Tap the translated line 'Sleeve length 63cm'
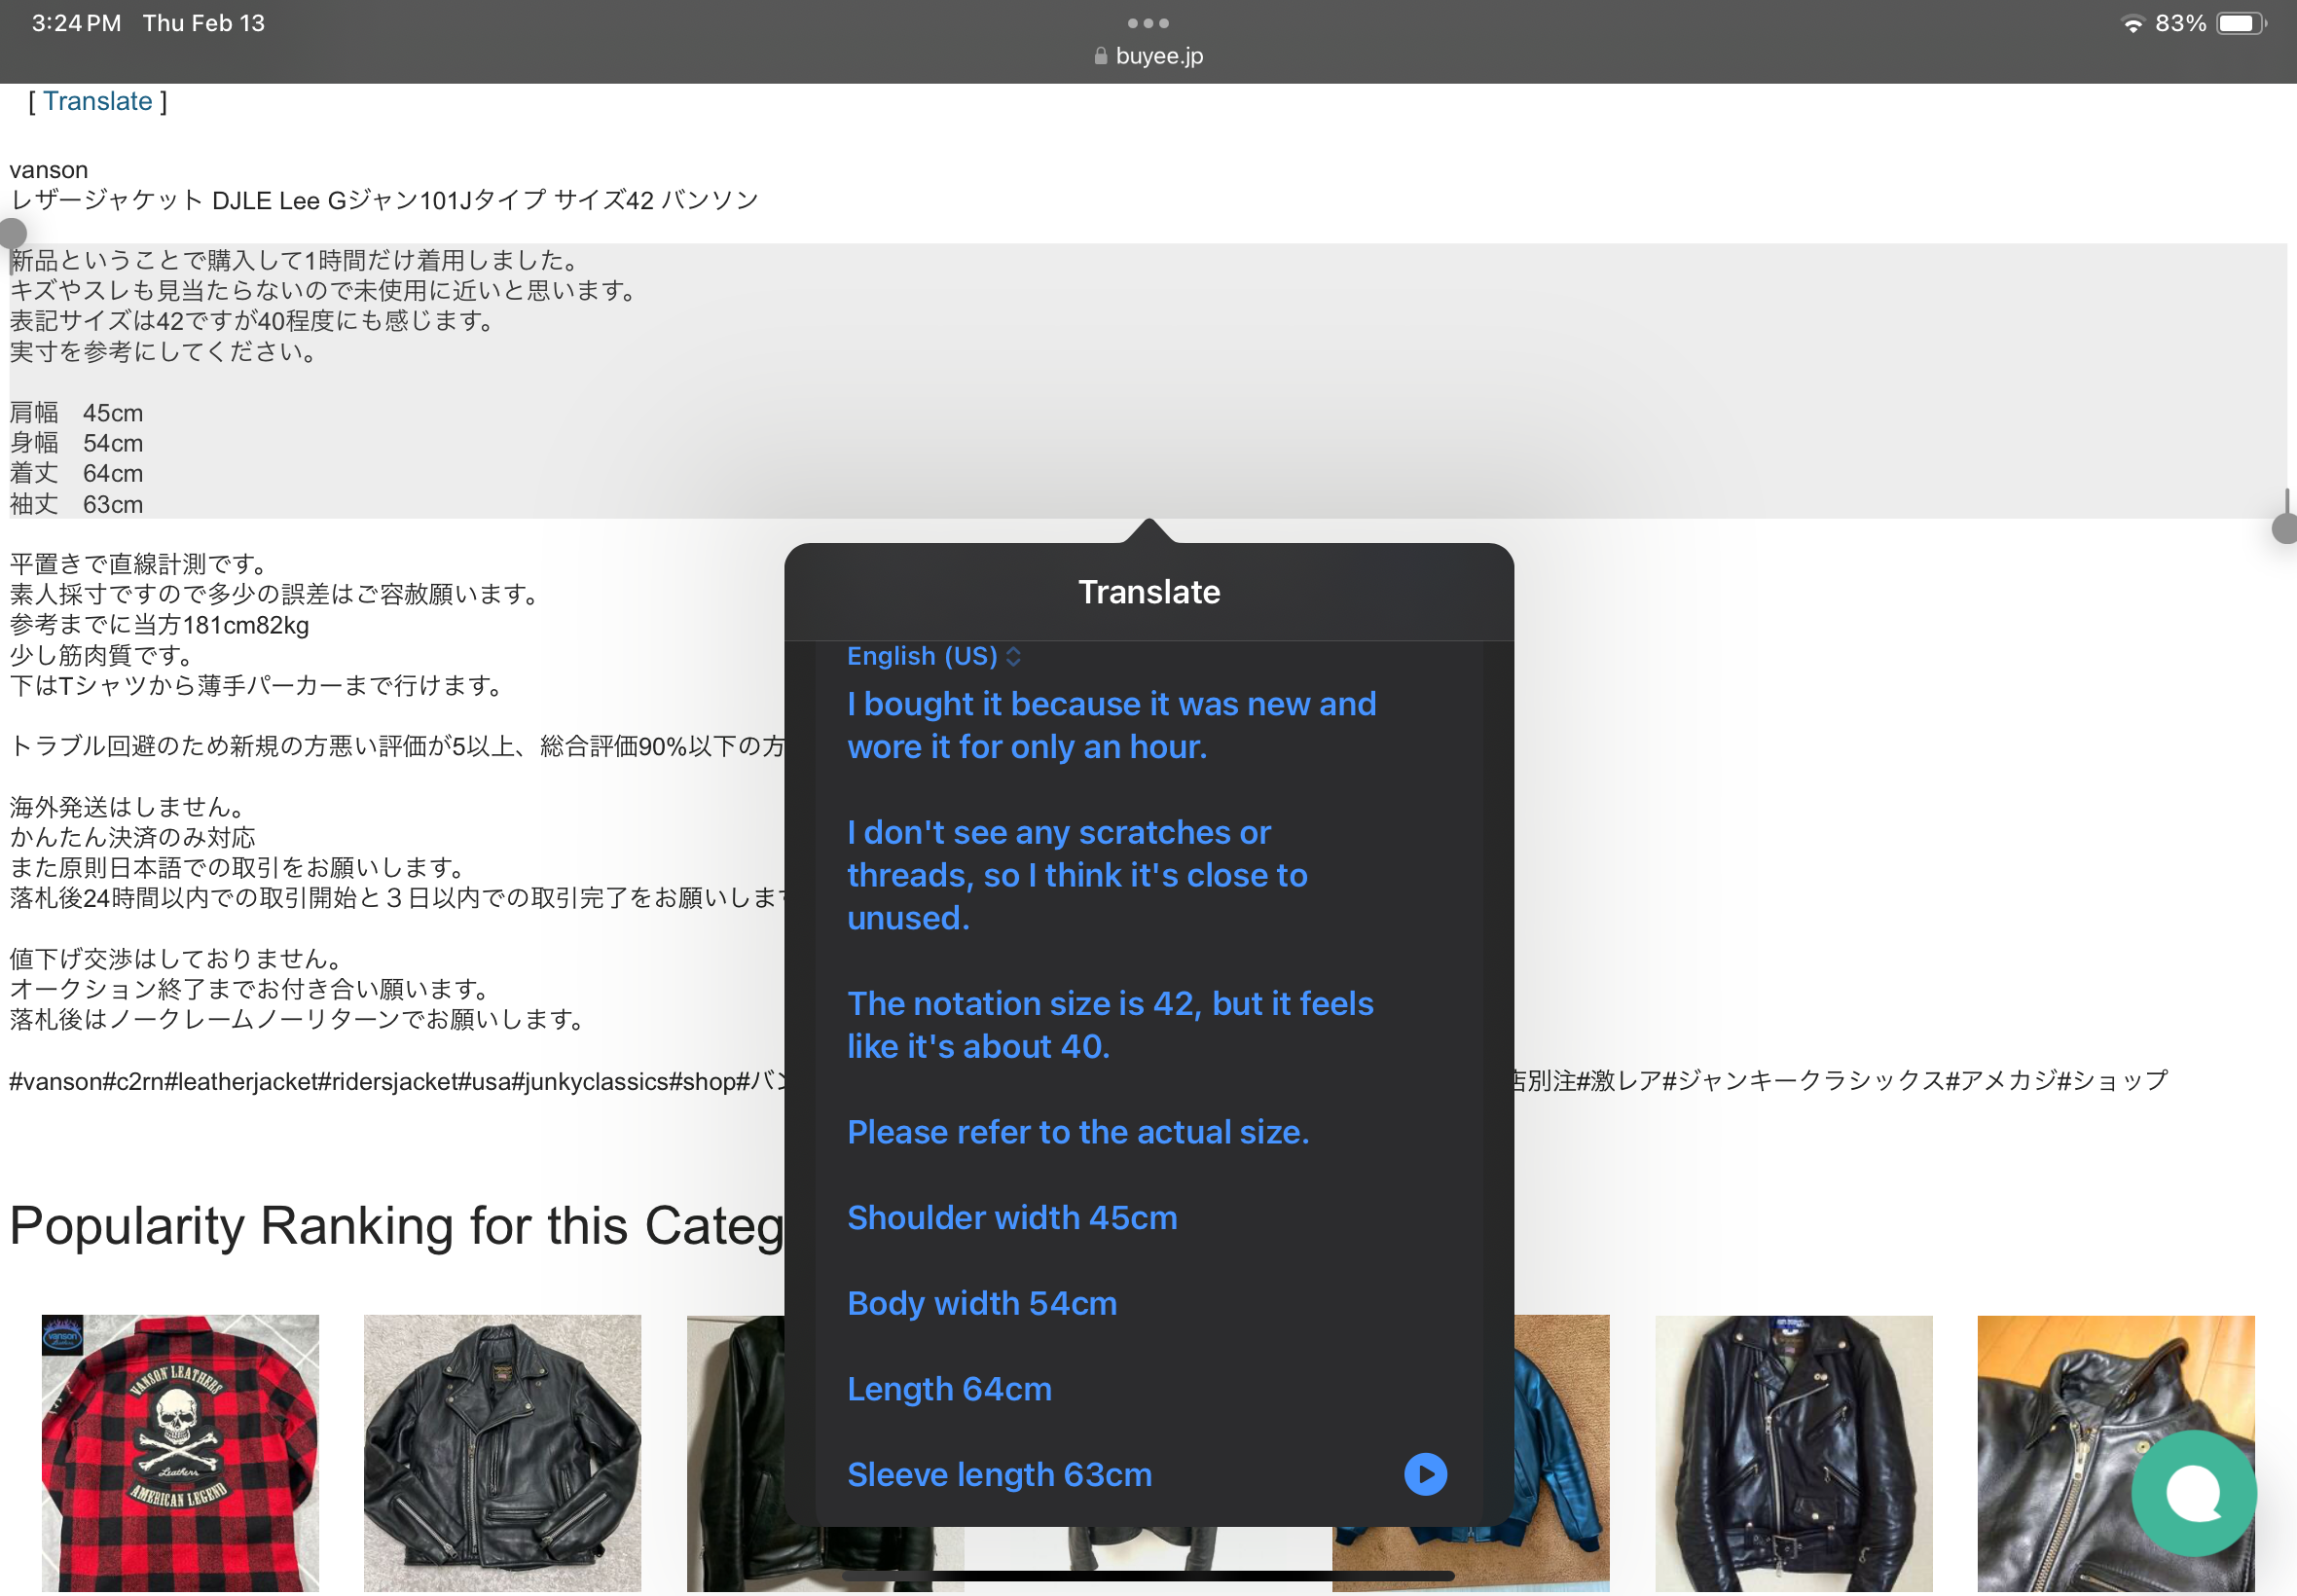Viewport: 2297px width, 1596px height. 999,1475
